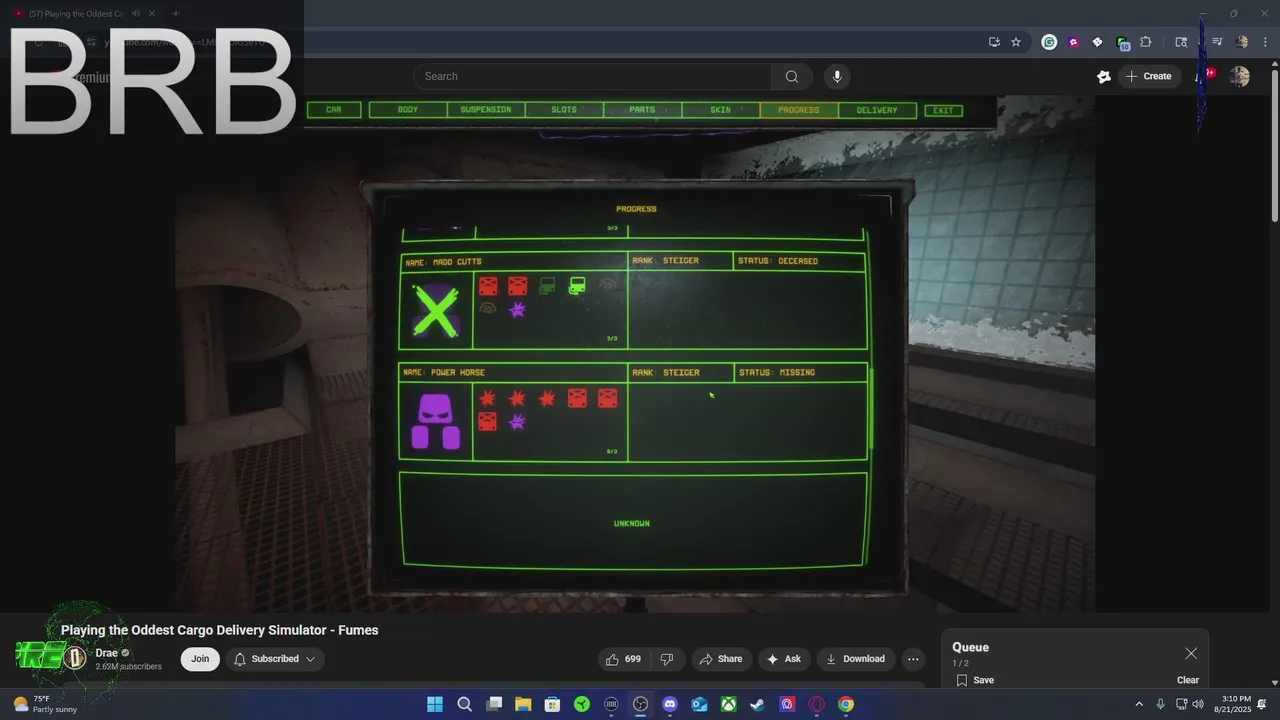Image resolution: width=1280 pixels, height=720 pixels.
Task: Dislike the video with thumbs-down
Action: tap(667, 659)
